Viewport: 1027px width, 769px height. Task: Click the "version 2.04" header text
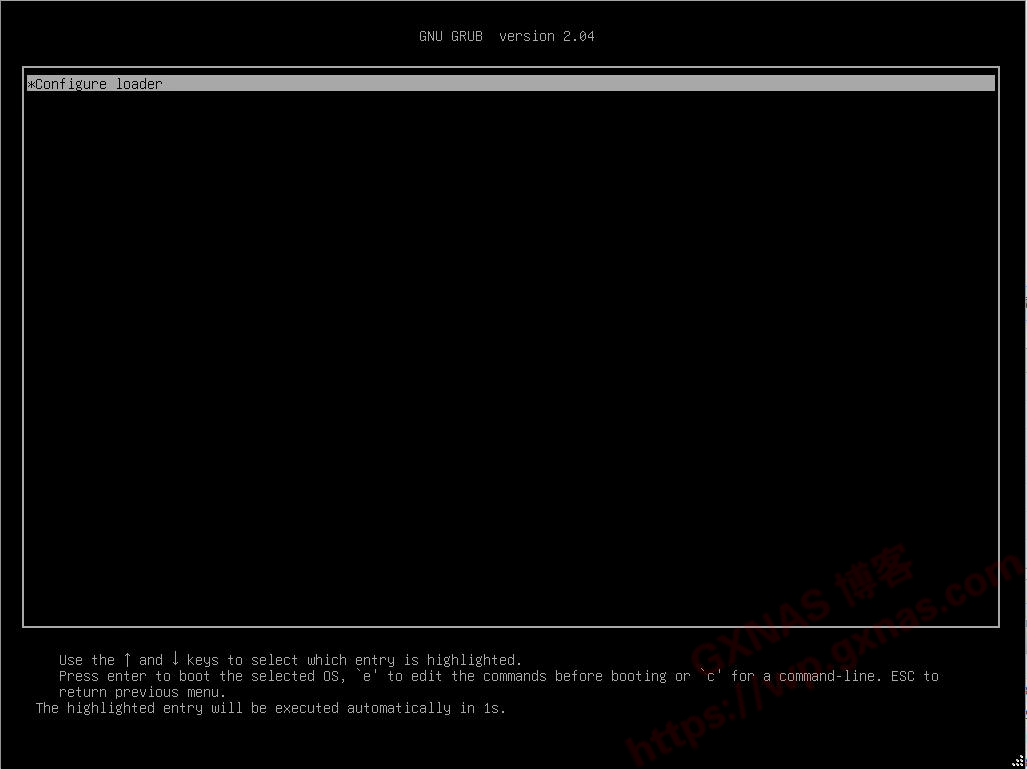546,36
